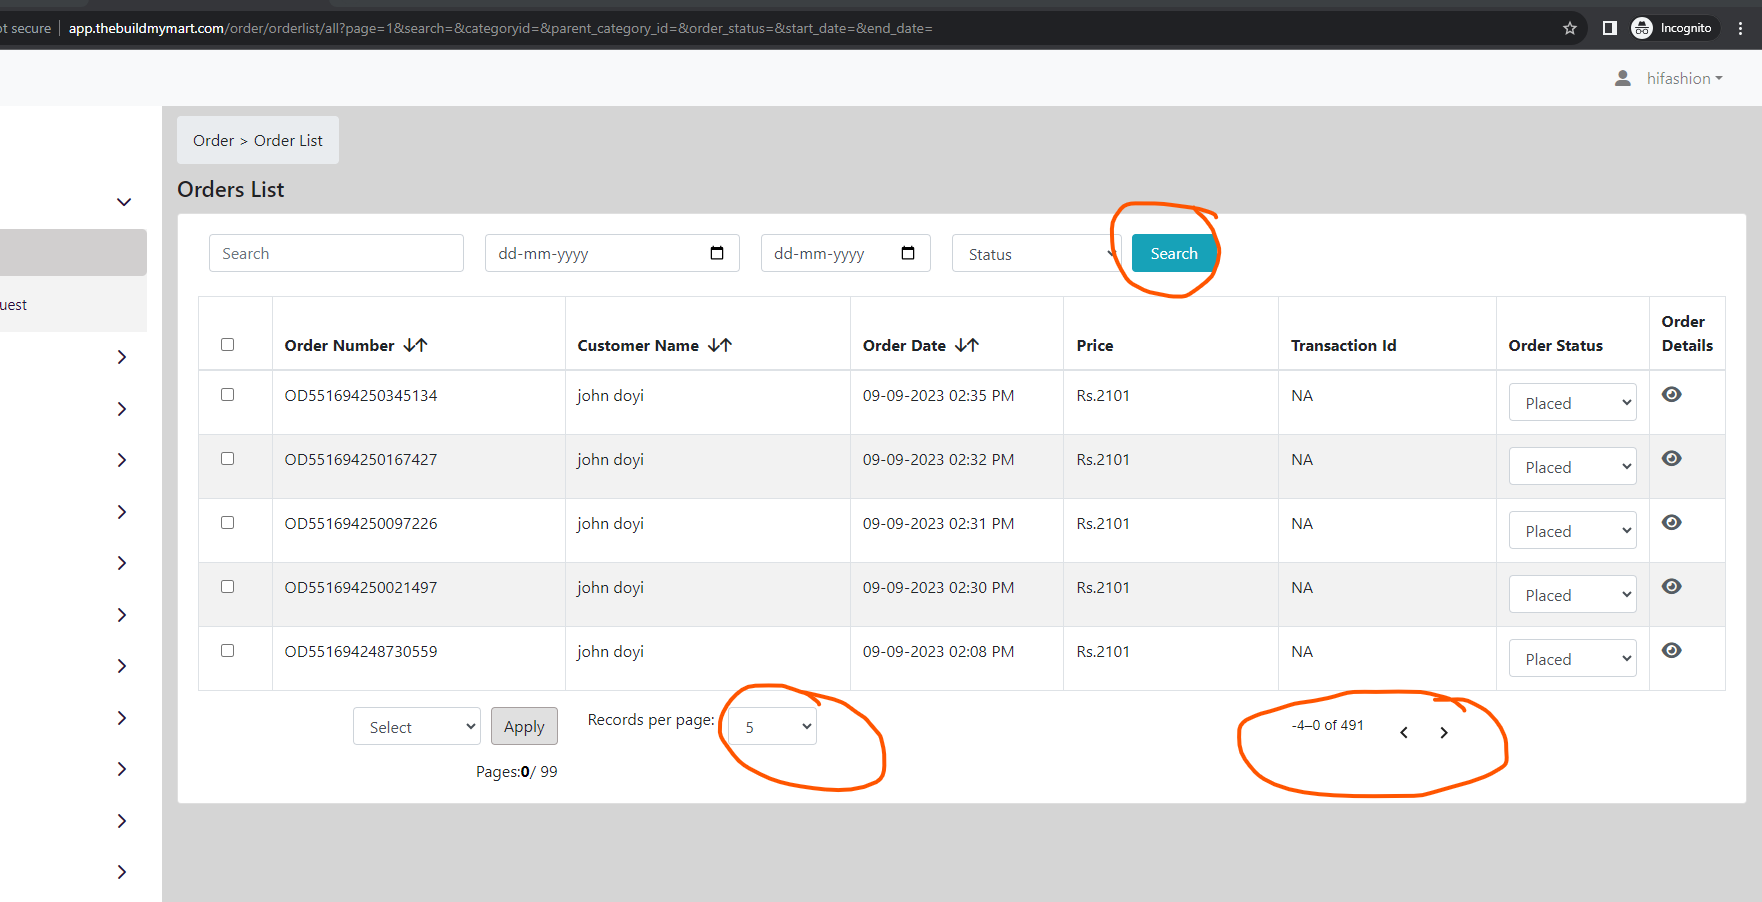Open Status filter dropdown

(x=1037, y=254)
